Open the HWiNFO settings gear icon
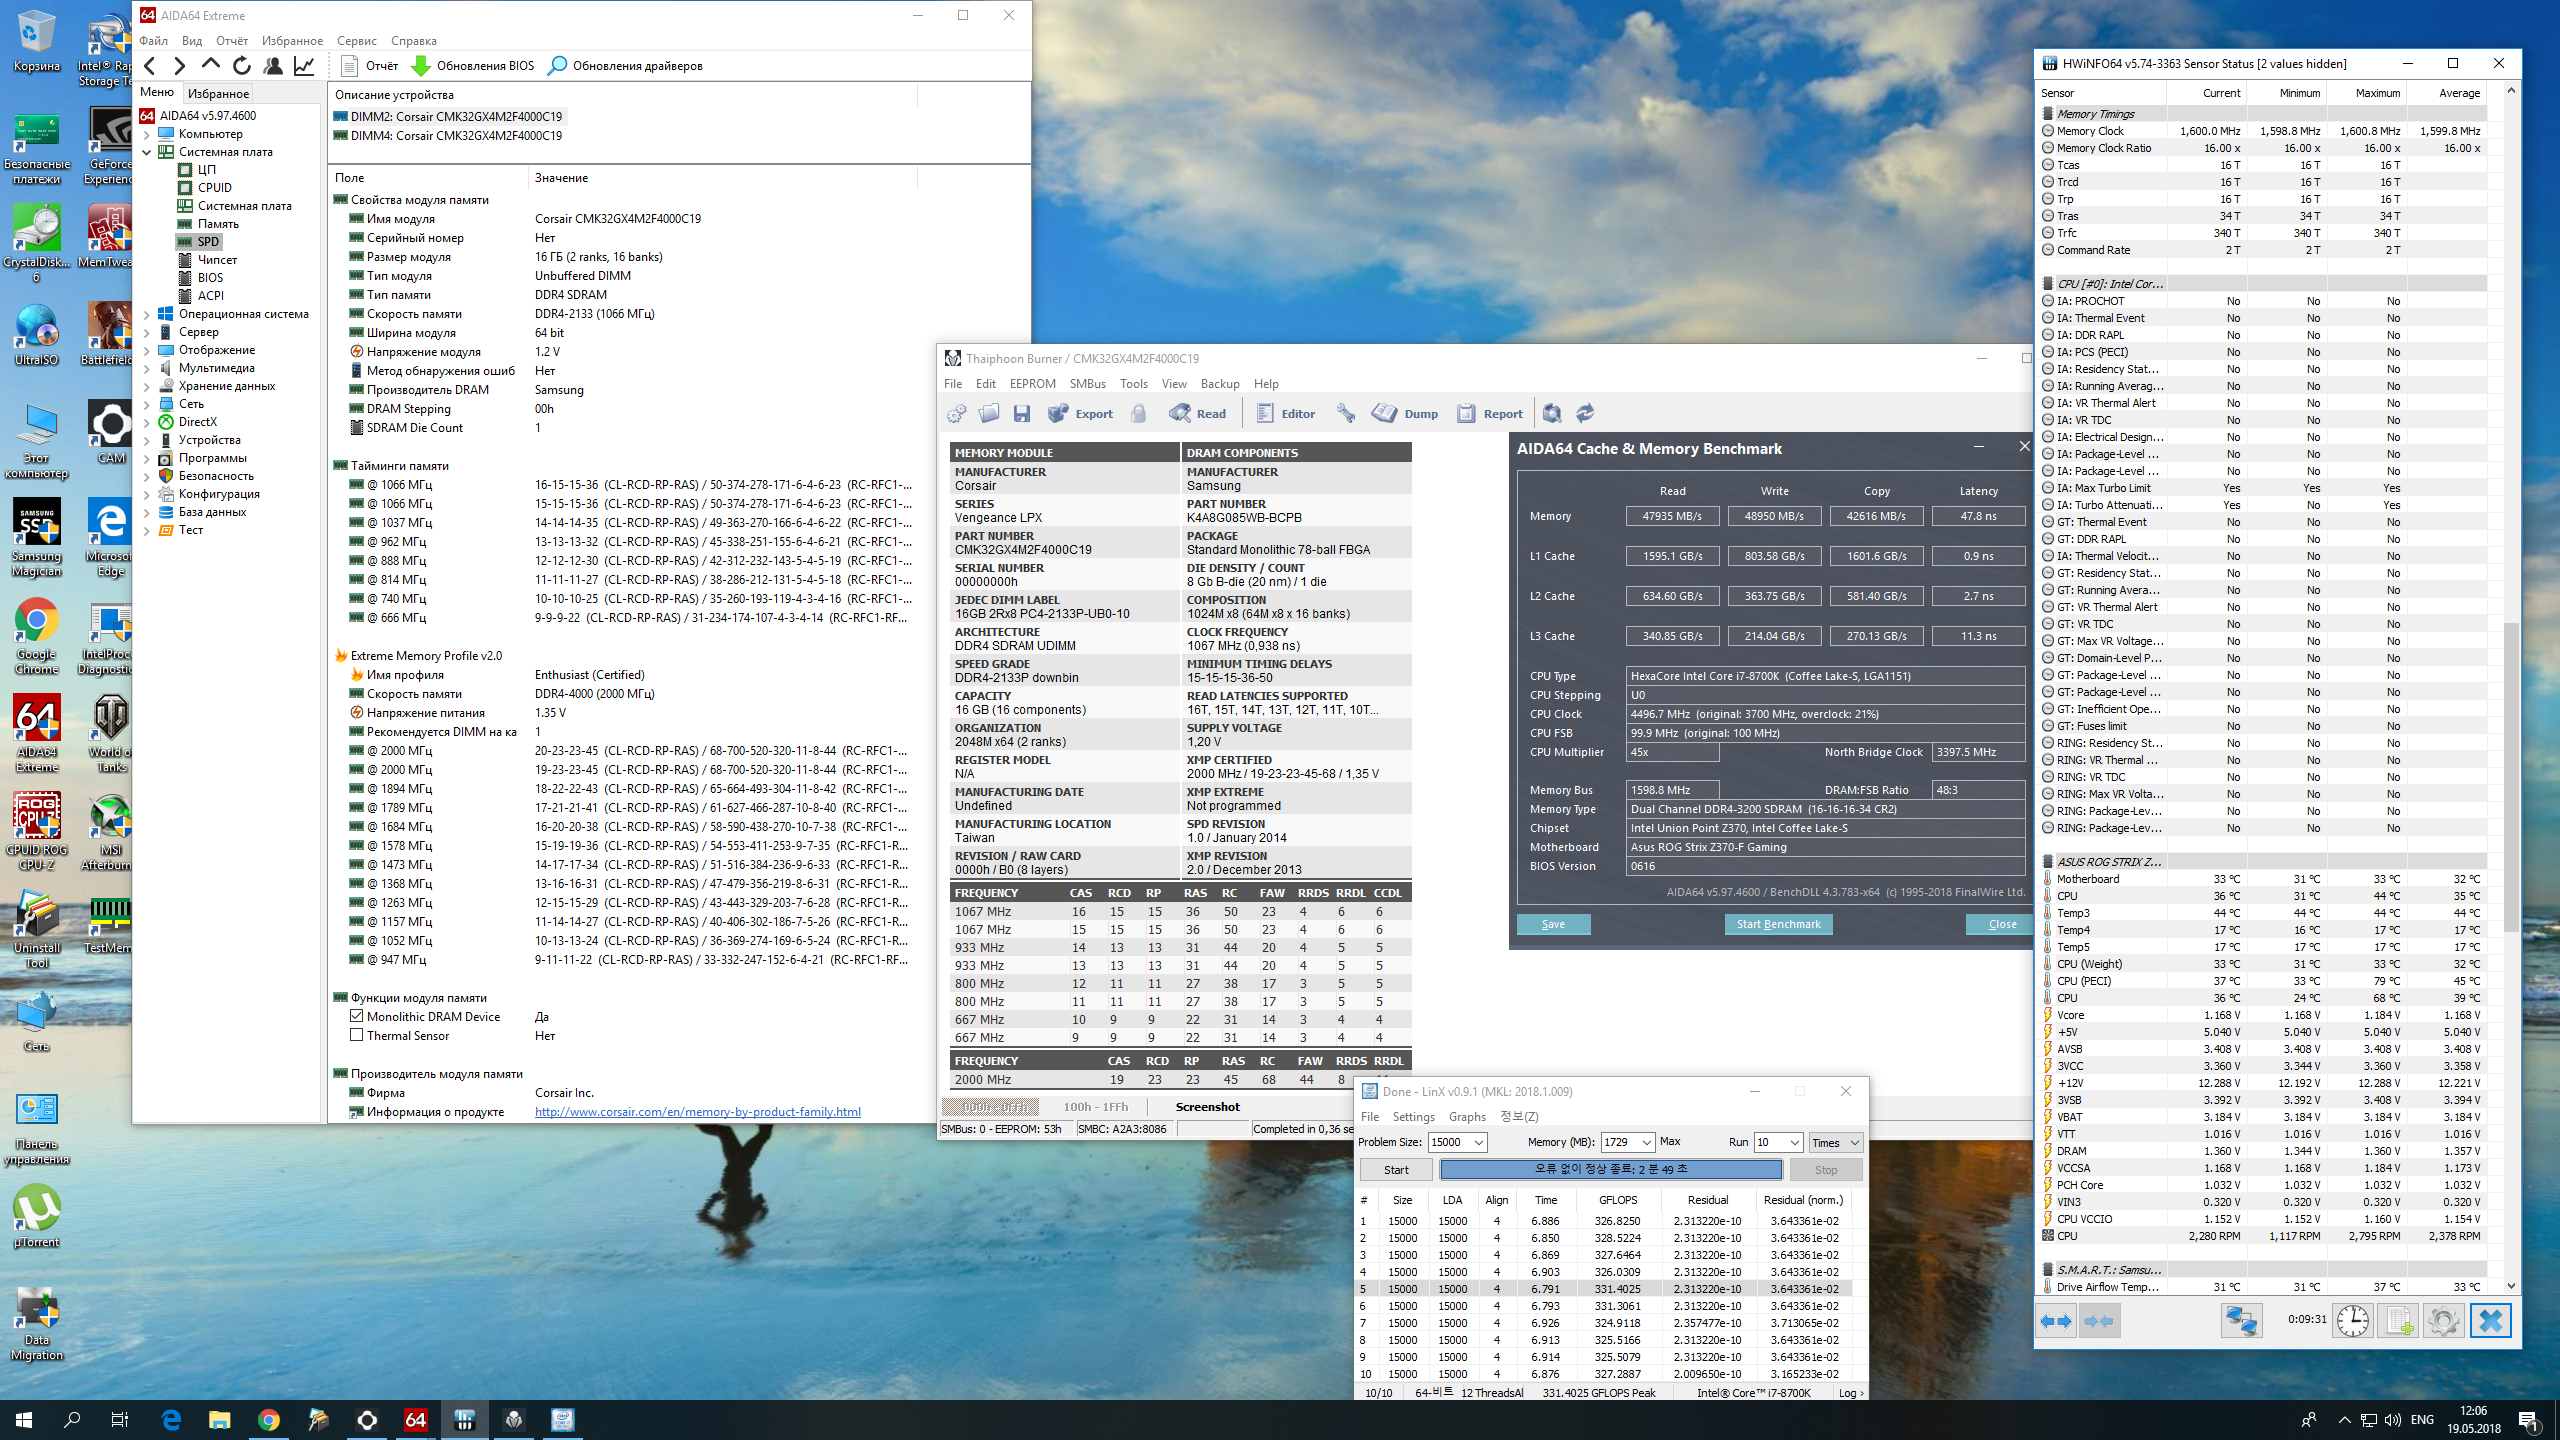This screenshot has height=1440, width=2560. coord(2443,1321)
